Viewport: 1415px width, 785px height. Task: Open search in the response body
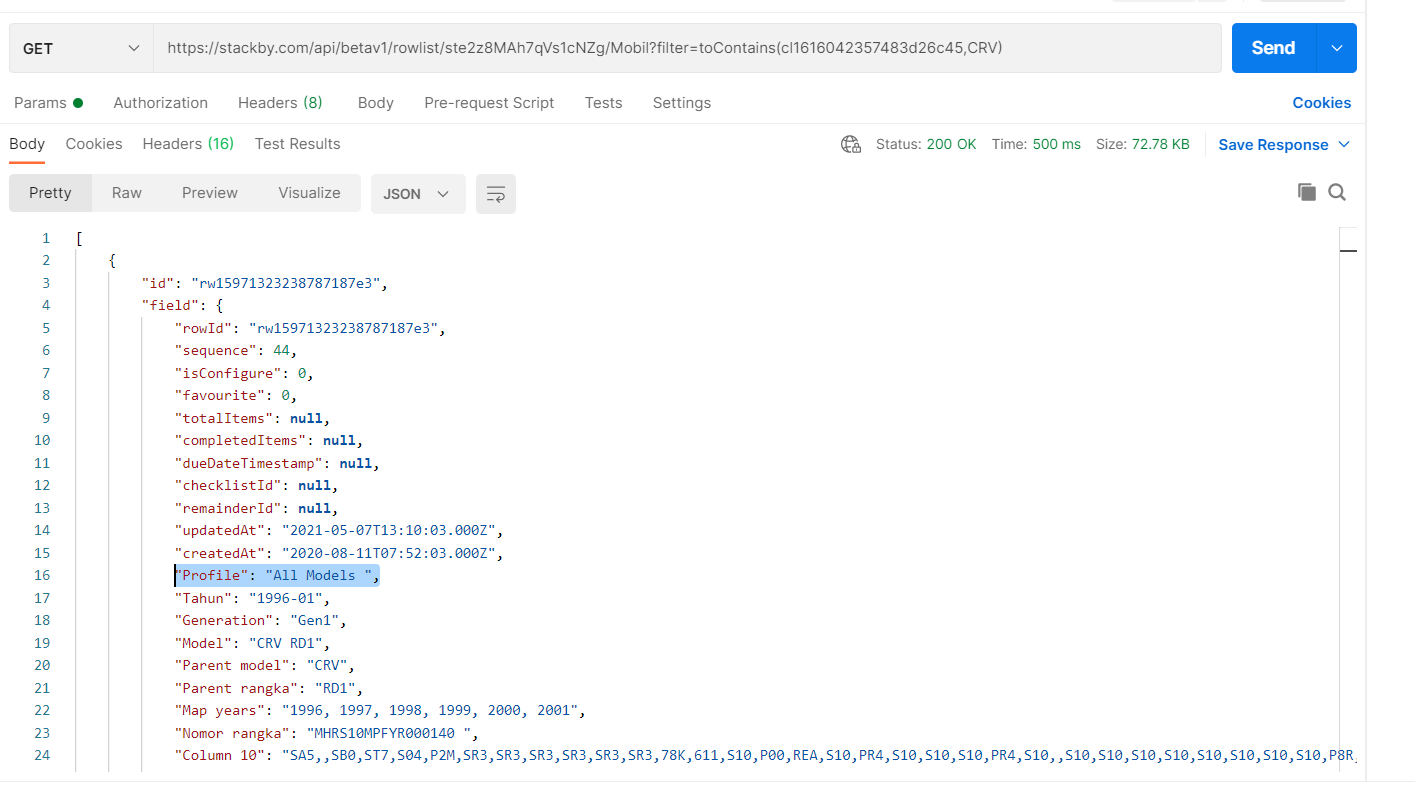(x=1337, y=192)
